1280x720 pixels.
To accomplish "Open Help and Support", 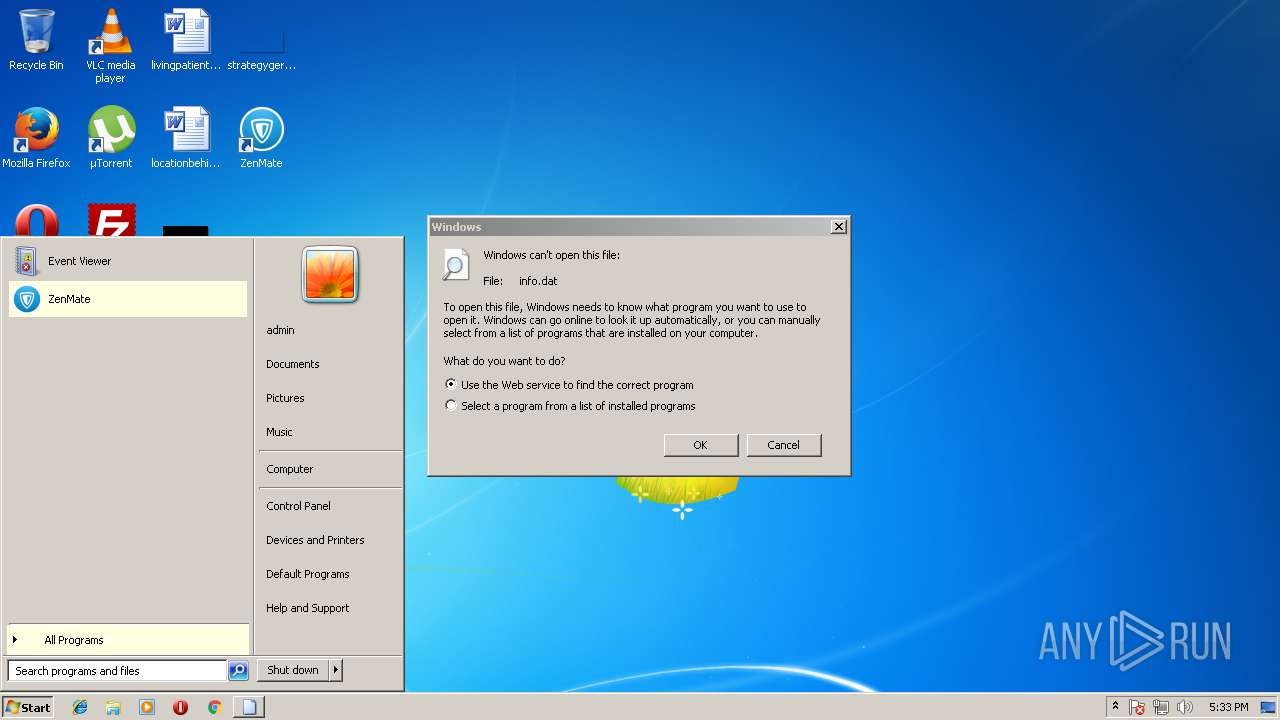I will [x=307, y=608].
